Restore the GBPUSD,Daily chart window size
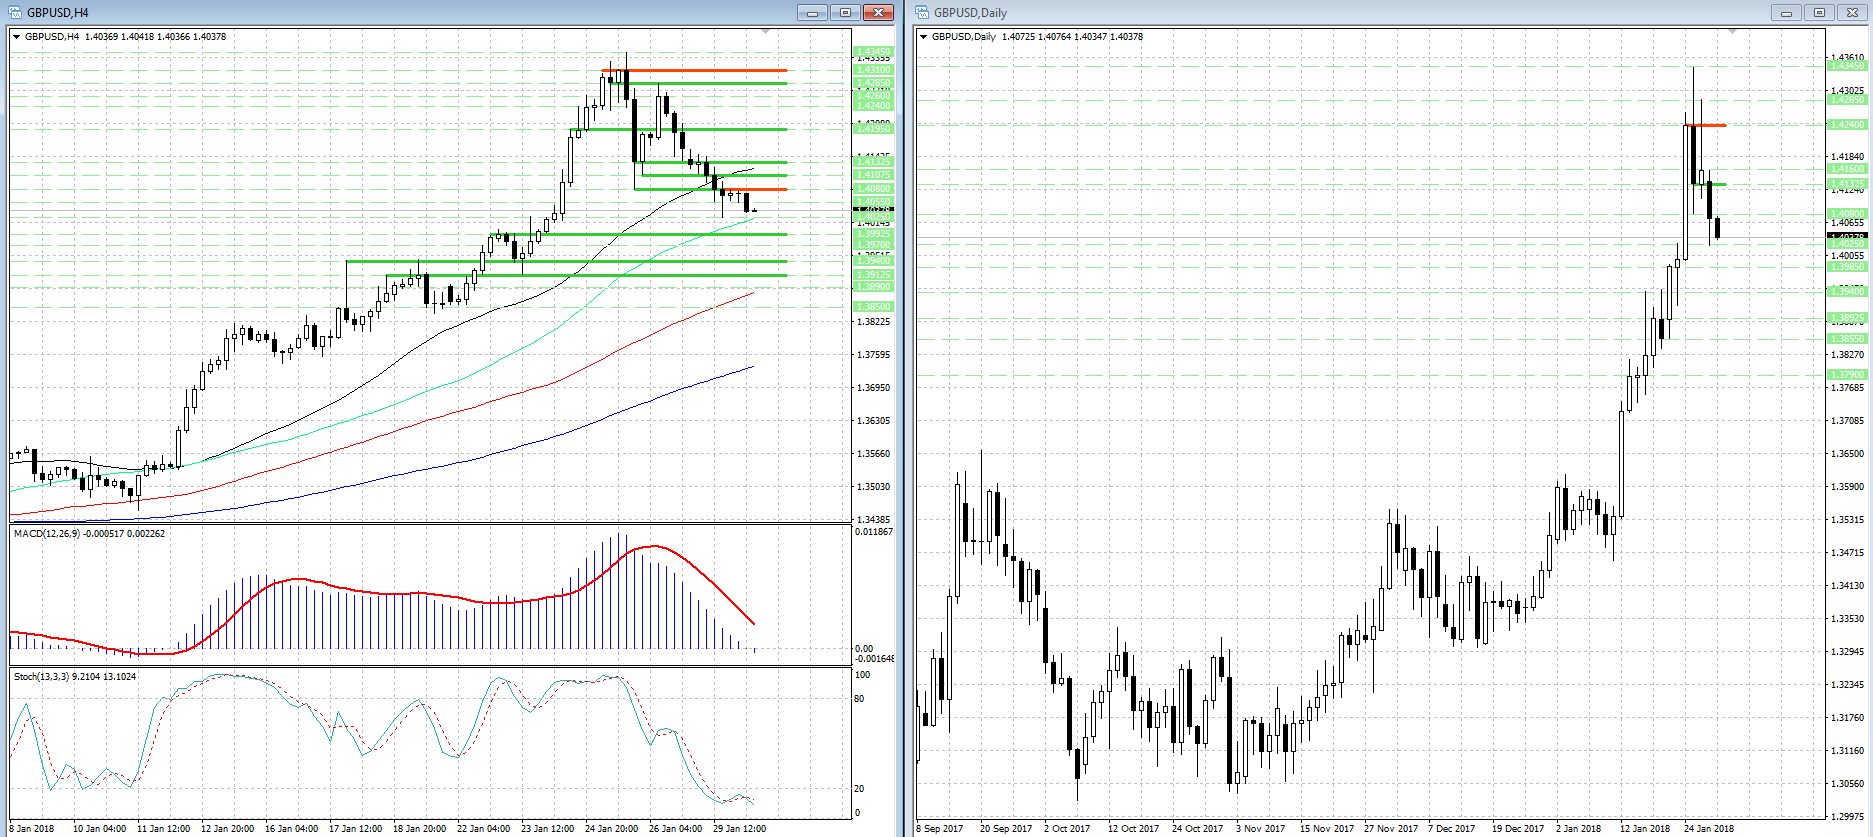 click(1819, 13)
